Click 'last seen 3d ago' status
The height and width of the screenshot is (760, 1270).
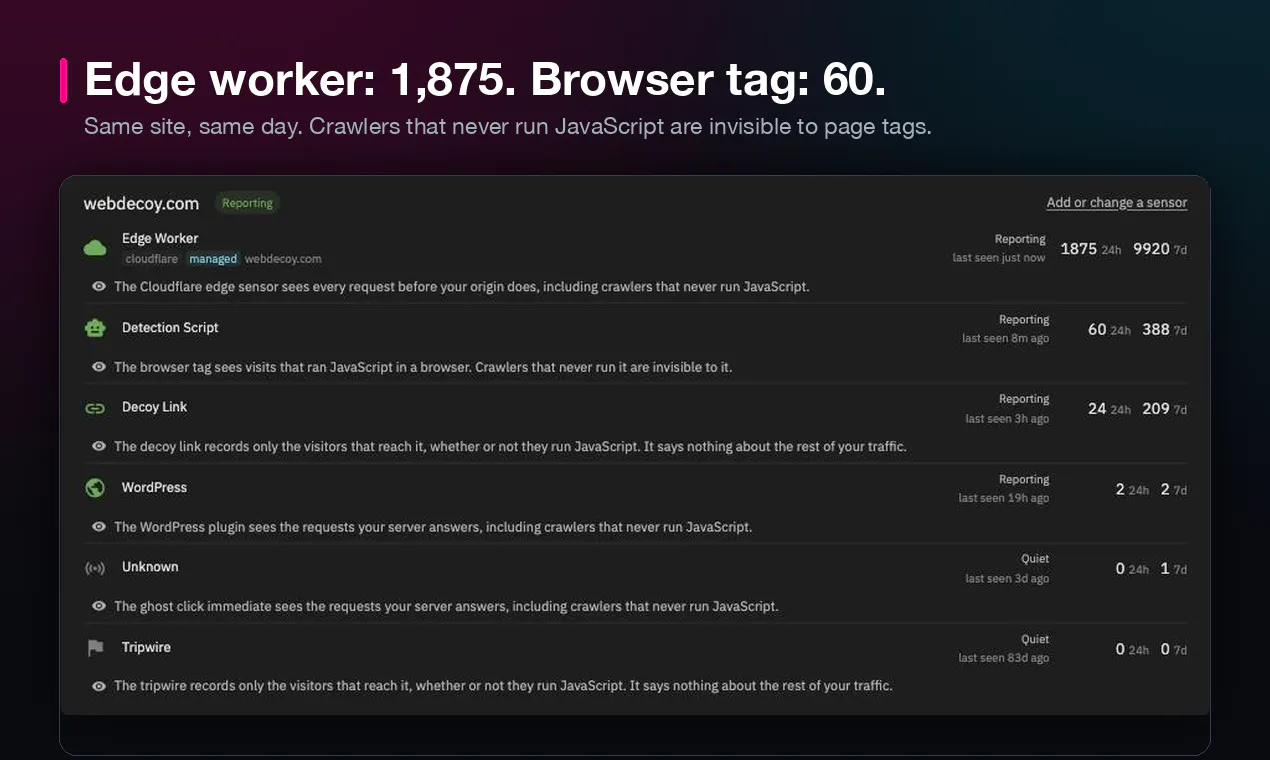tap(1007, 578)
